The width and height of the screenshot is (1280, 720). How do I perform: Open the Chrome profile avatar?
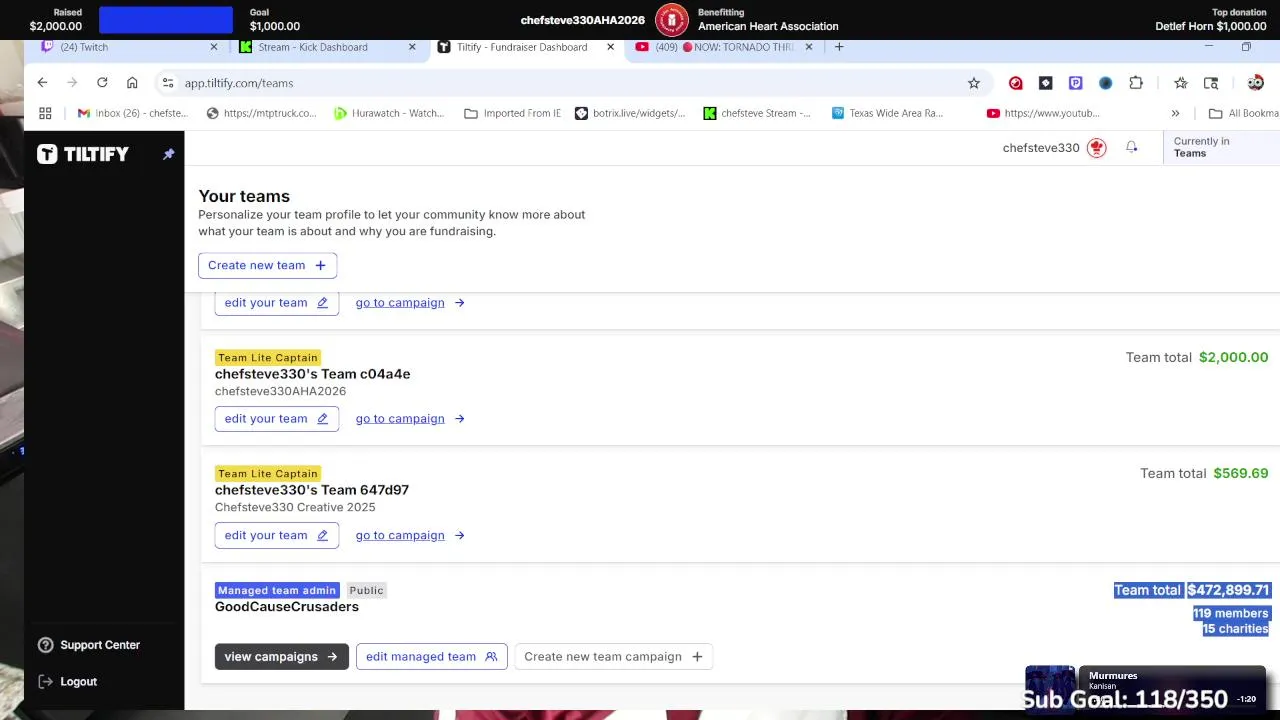tap(1256, 83)
